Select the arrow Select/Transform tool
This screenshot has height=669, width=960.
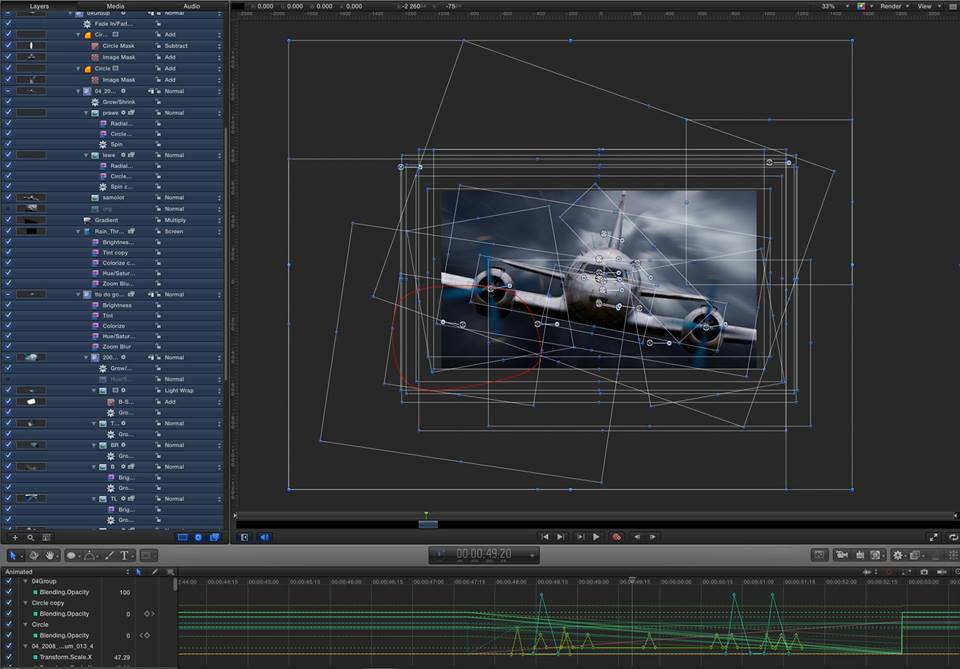coord(14,555)
